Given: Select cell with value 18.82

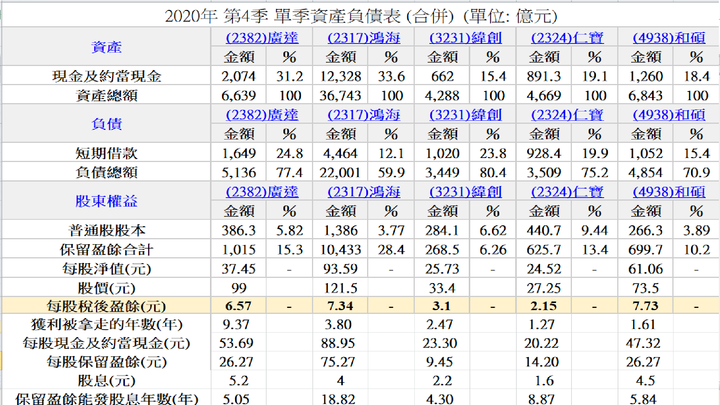Looking at the screenshot, I should (340, 399).
